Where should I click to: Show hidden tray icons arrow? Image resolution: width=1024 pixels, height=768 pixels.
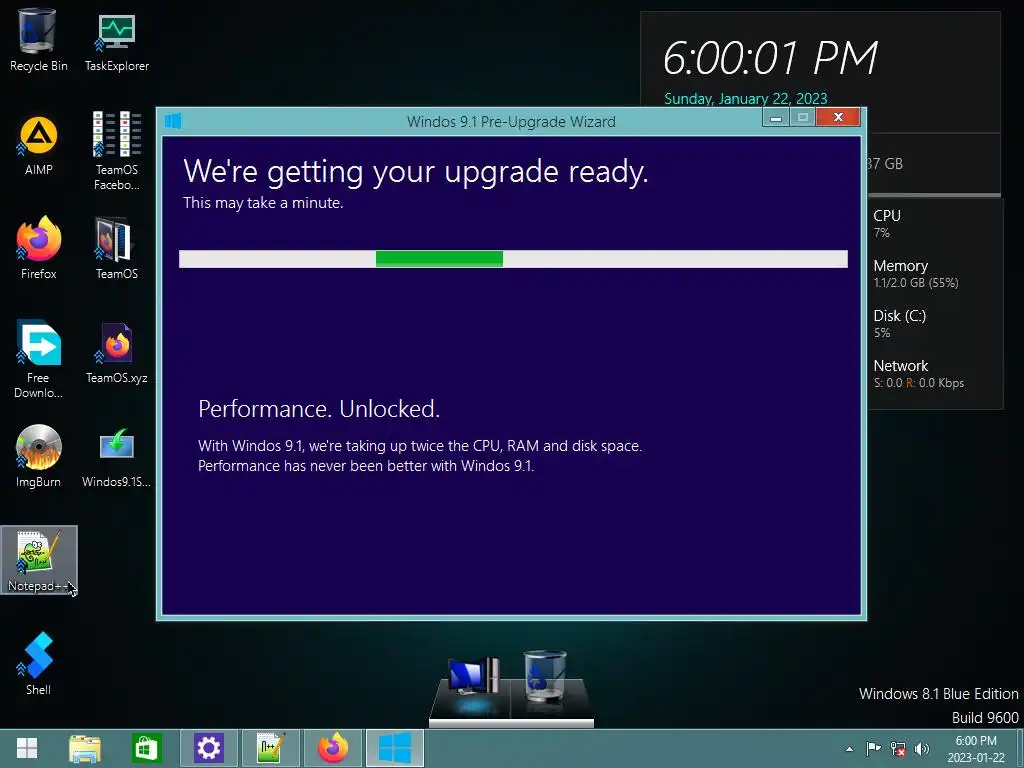coord(849,749)
